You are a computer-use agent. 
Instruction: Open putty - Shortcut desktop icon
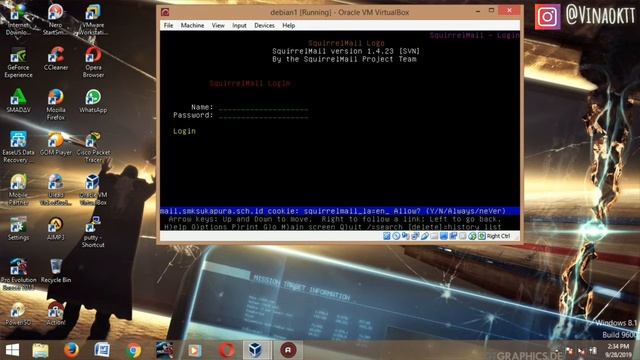(93, 232)
